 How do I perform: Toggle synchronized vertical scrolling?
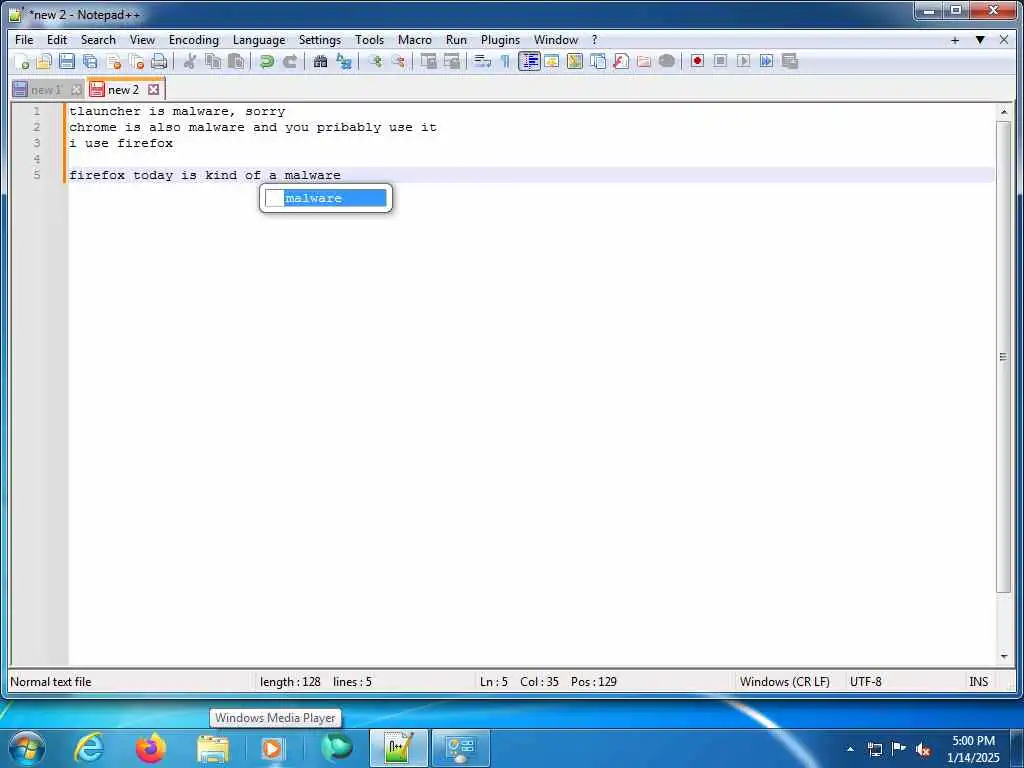coord(428,61)
